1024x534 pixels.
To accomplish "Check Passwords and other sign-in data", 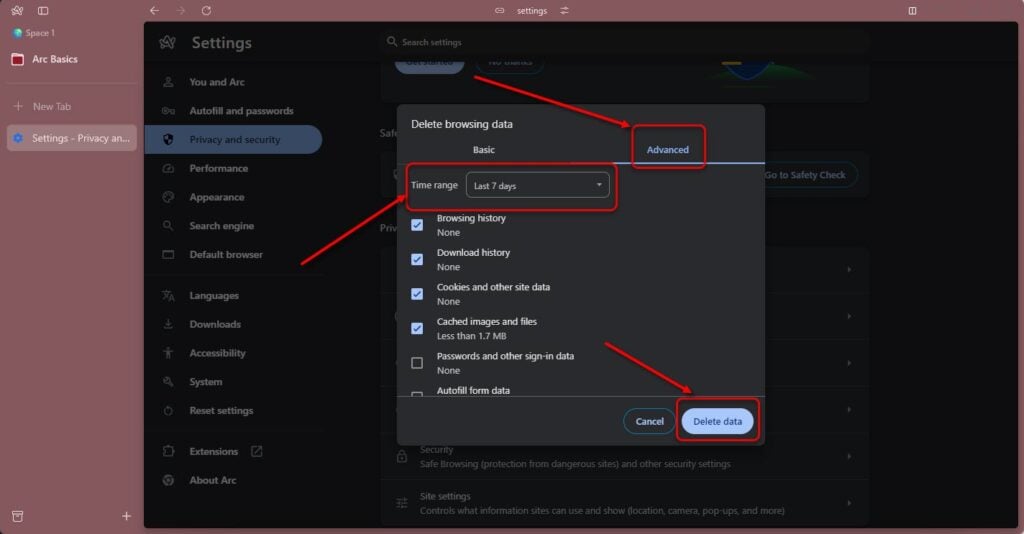I will click(x=417, y=362).
